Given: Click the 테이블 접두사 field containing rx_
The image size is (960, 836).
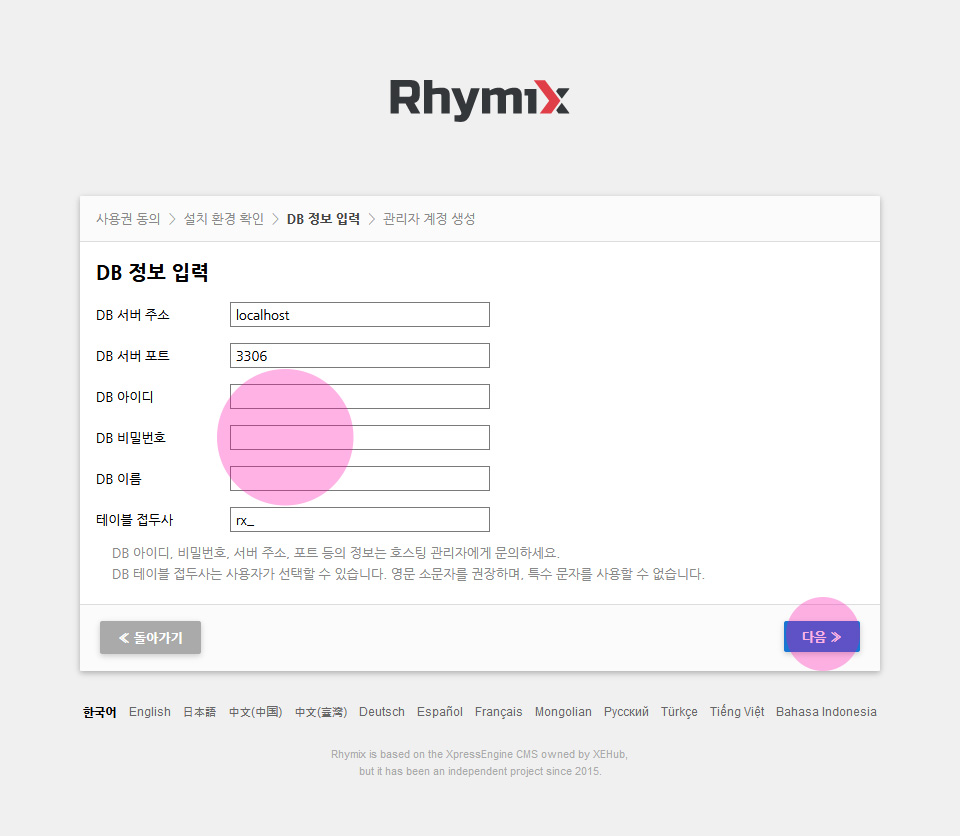Looking at the screenshot, I should tap(359, 520).
